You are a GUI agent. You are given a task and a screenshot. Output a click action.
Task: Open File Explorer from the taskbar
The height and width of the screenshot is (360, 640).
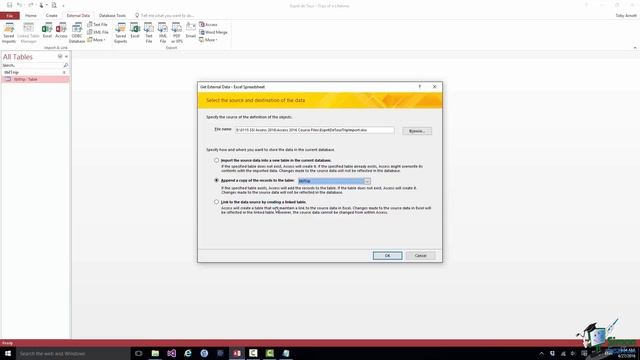click(155, 353)
